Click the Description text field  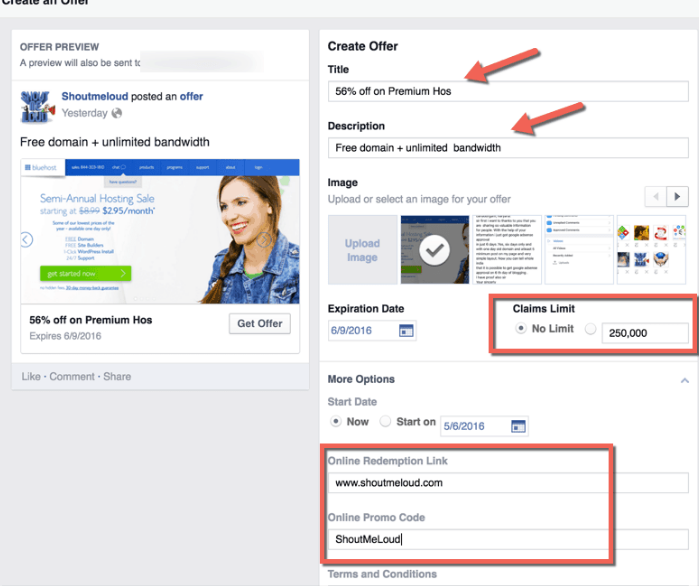coord(508,148)
